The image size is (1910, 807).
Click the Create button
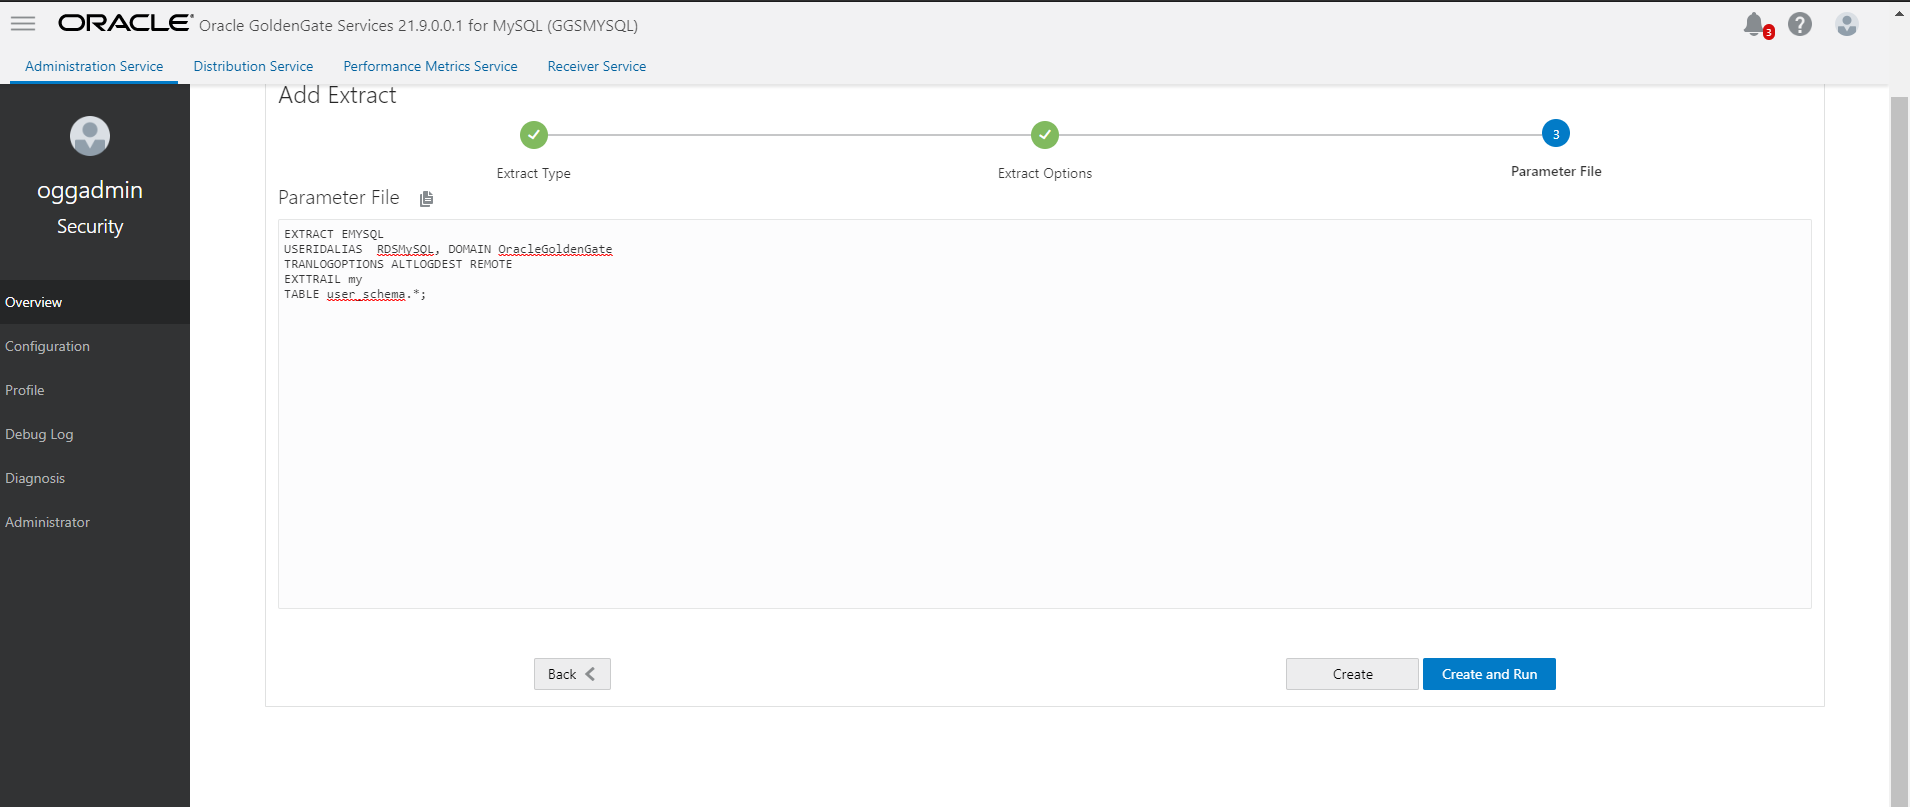1352,674
